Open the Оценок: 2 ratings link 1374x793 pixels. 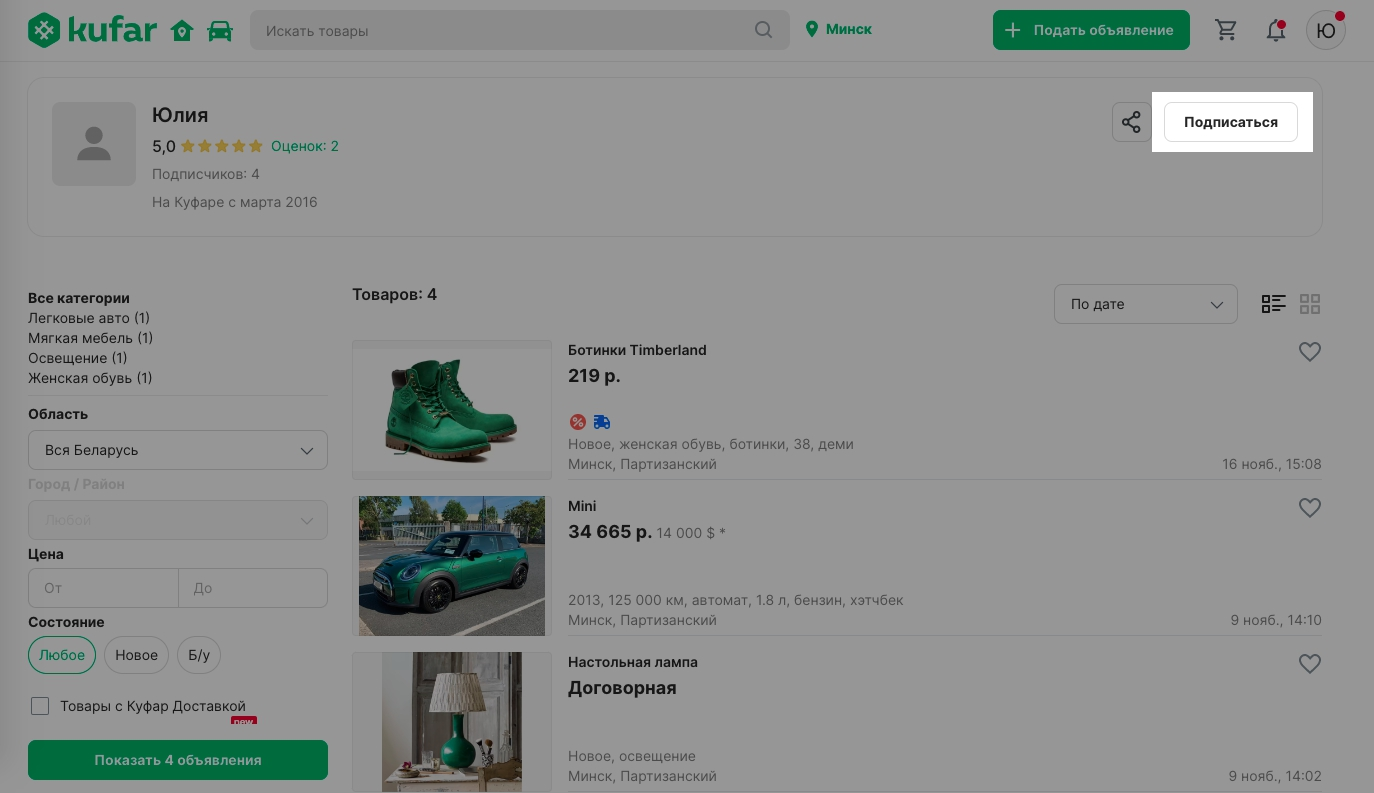click(305, 146)
